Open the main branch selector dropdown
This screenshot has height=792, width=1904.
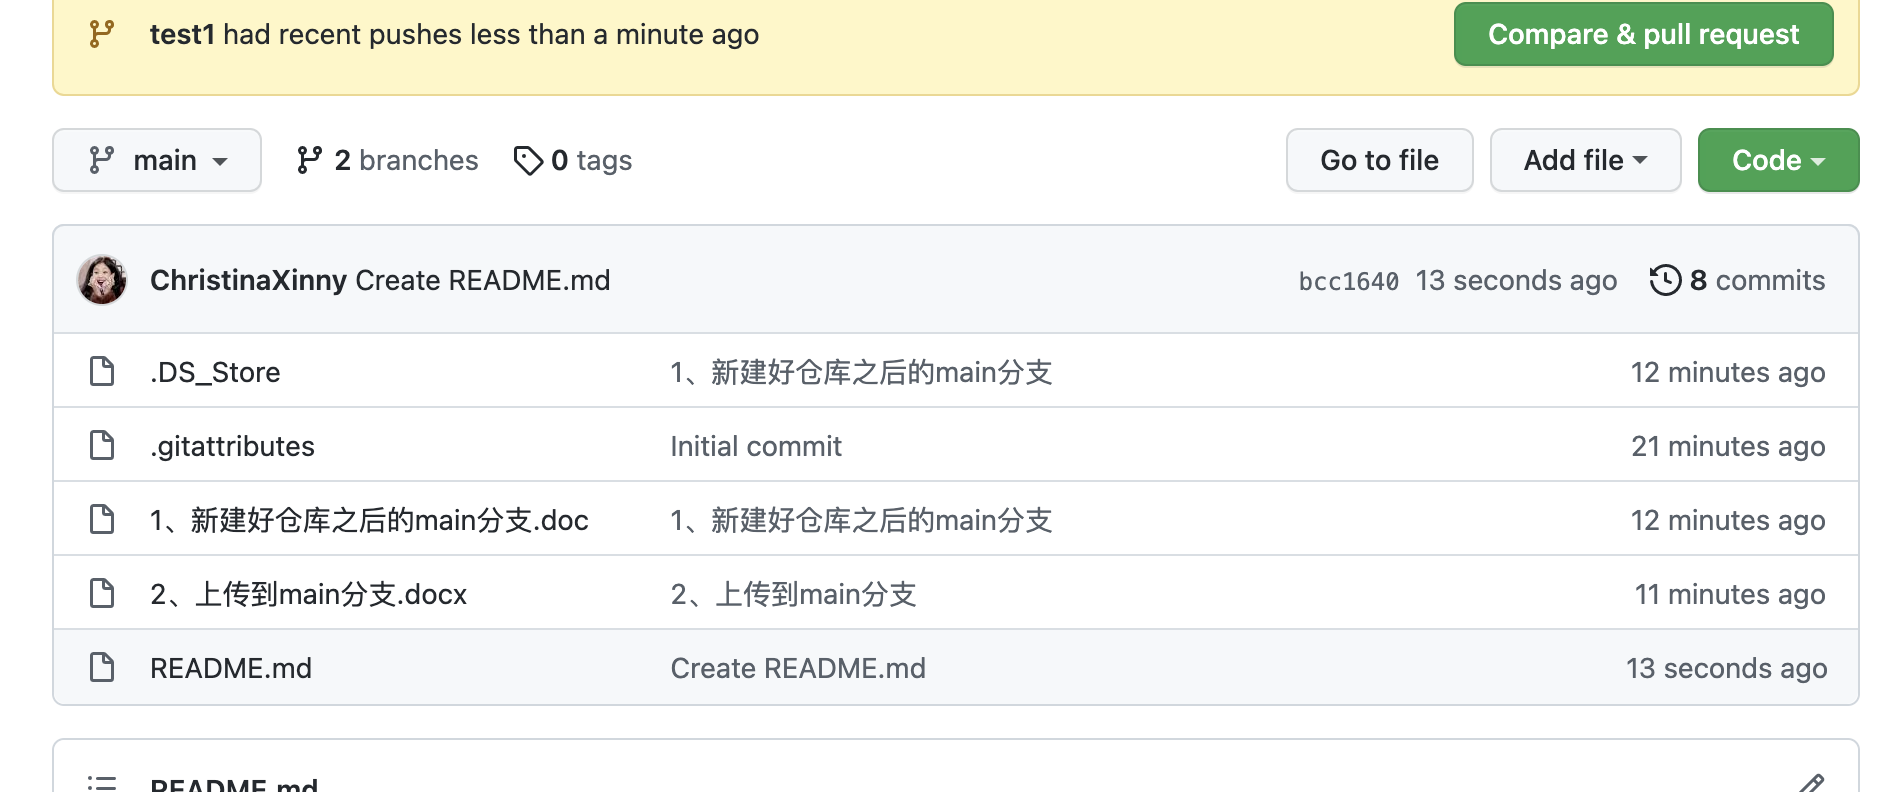coord(156,160)
